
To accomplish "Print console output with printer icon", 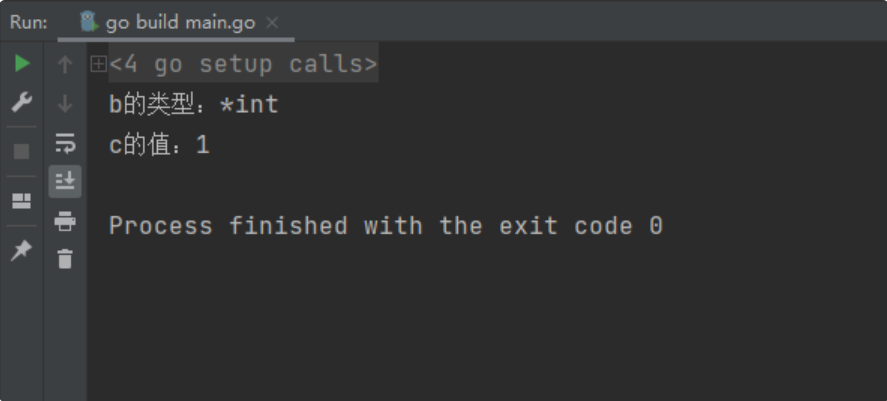I will (65, 221).
